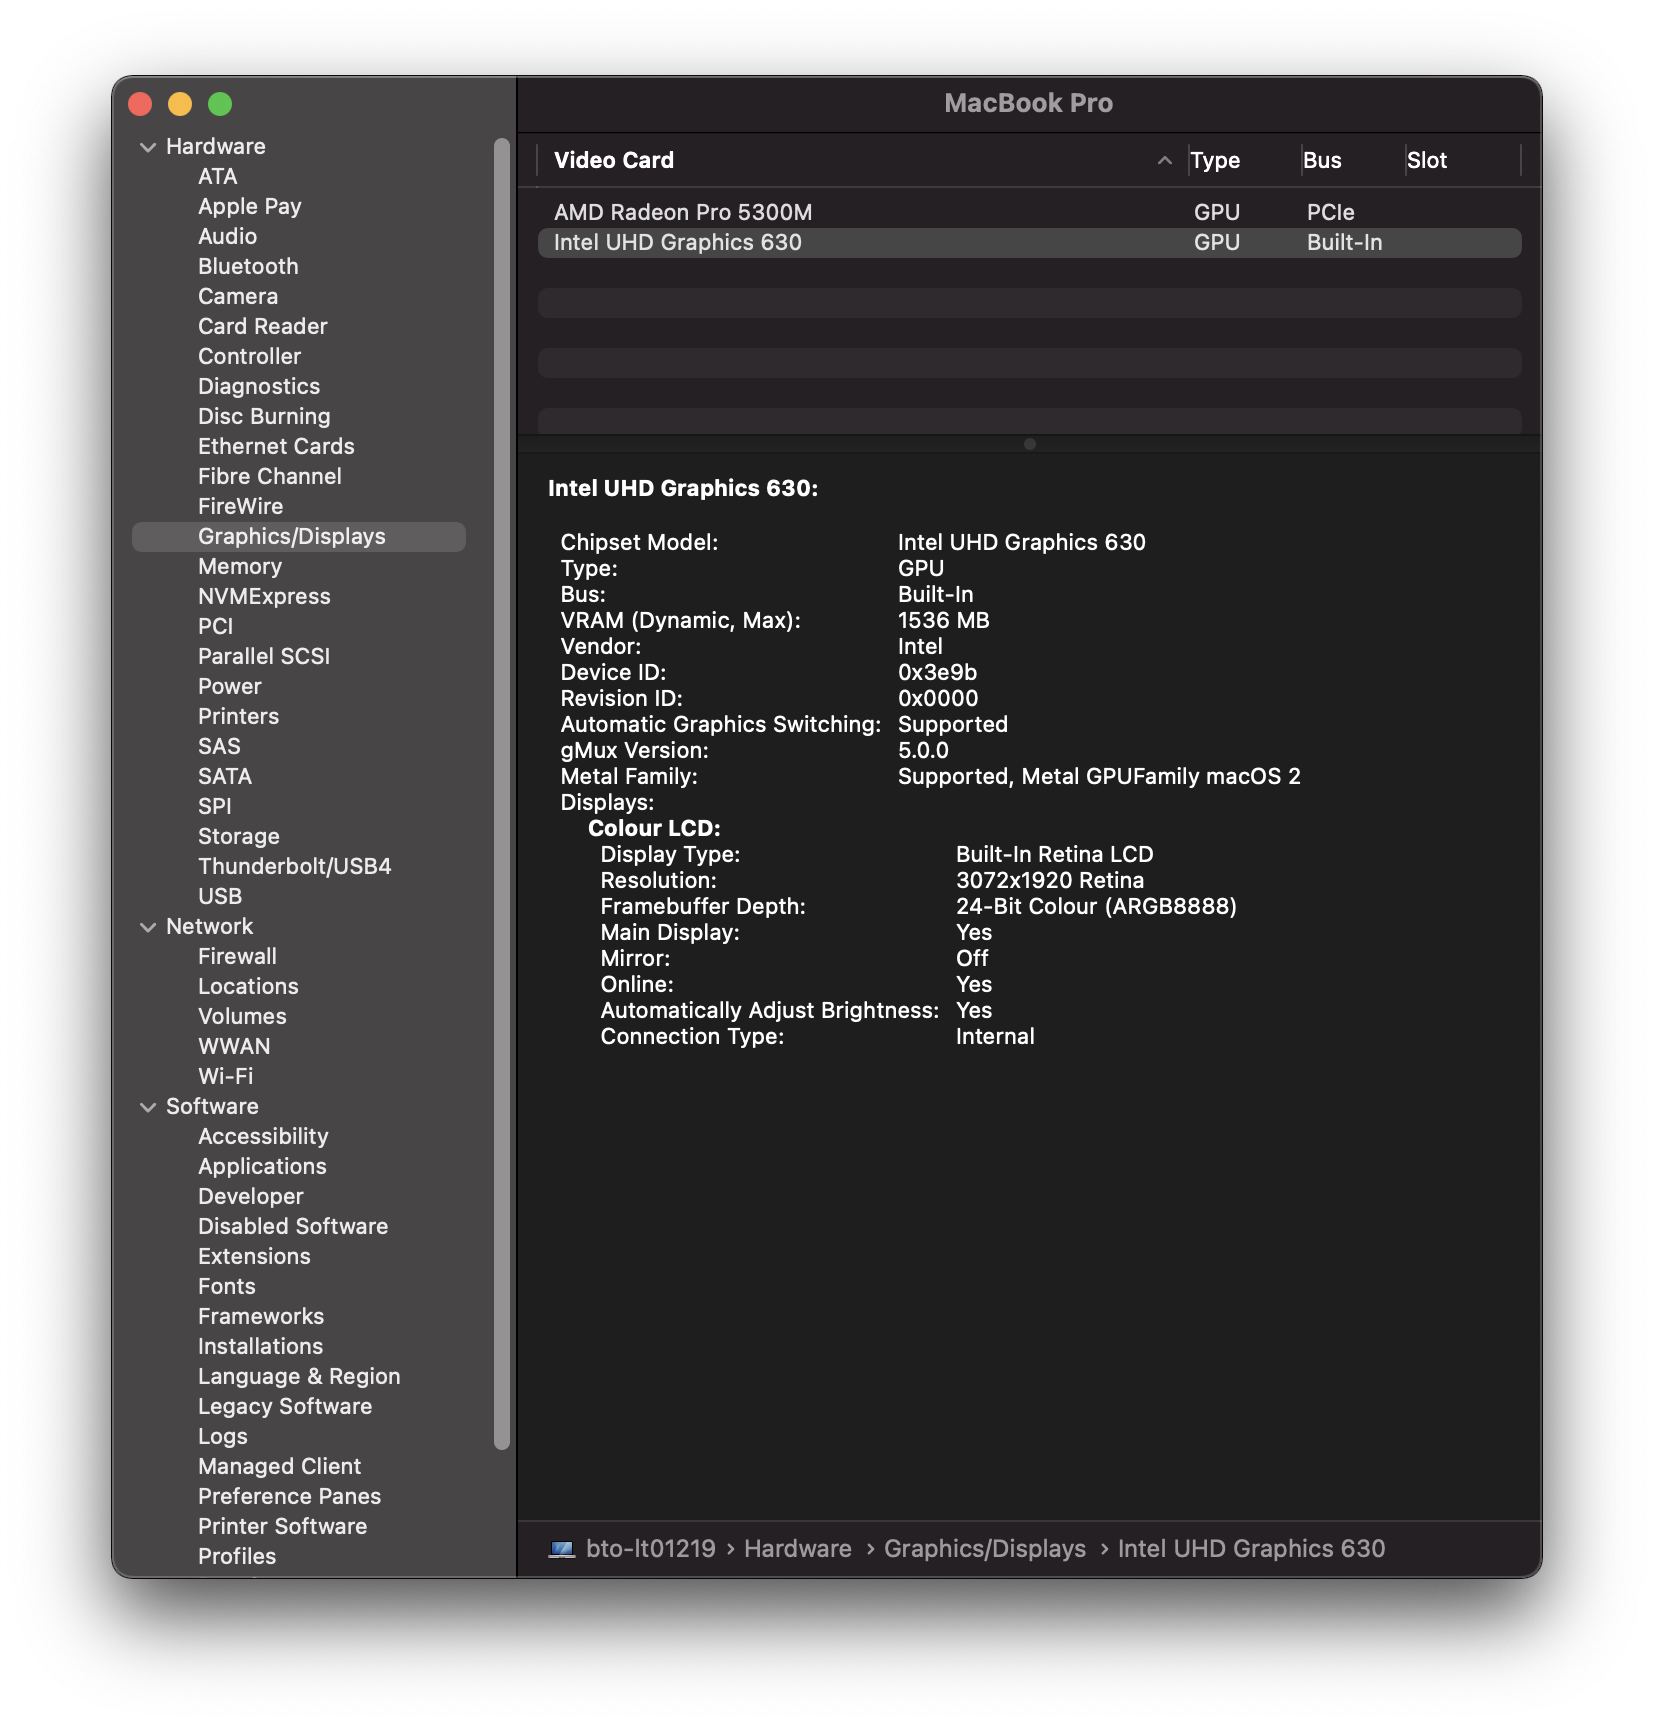Select Fibre Channel entry
Viewport: 1654px width, 1726px height.
tap(270, 477)
